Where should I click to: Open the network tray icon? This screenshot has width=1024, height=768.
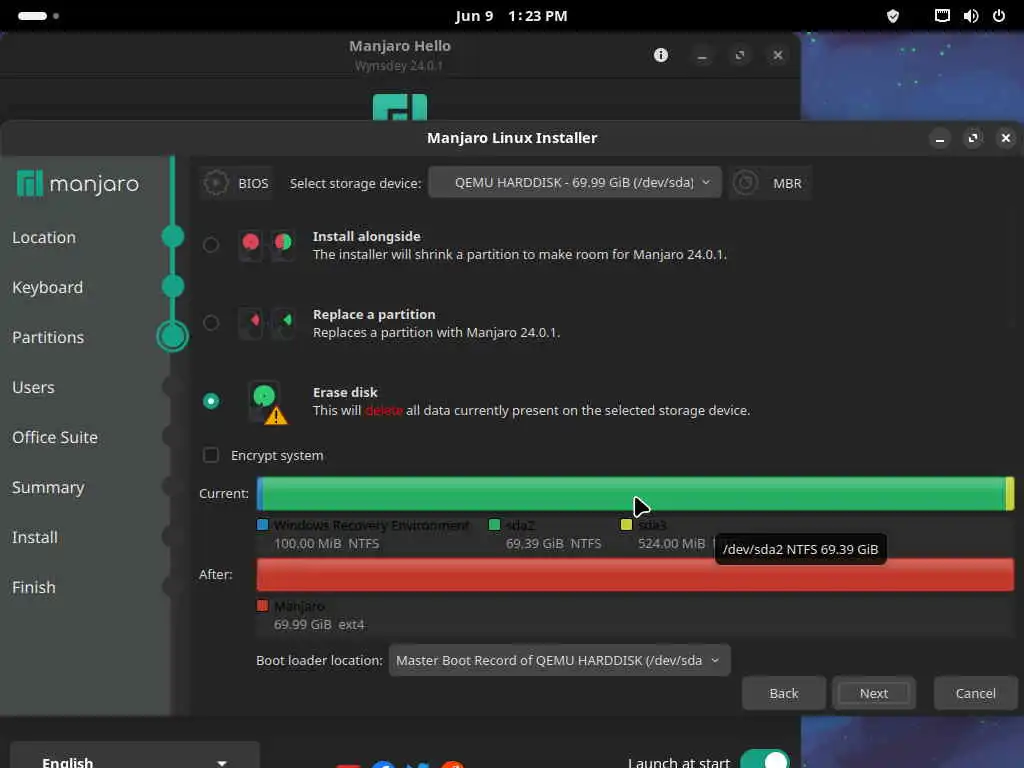tap(942, 16)
